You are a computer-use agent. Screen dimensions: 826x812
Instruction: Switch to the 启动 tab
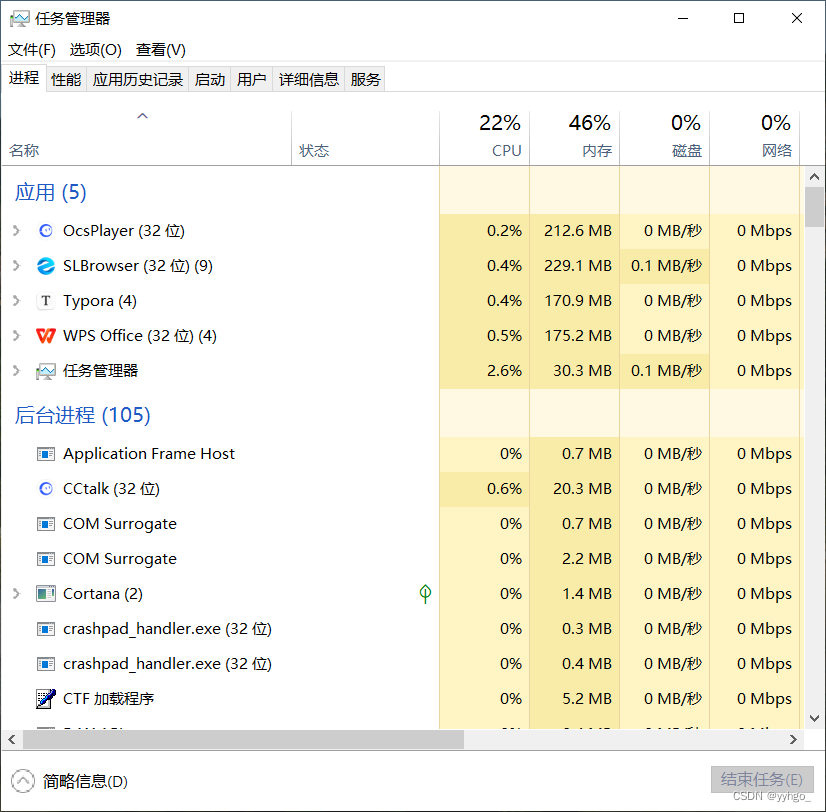[x=210, y=80]
